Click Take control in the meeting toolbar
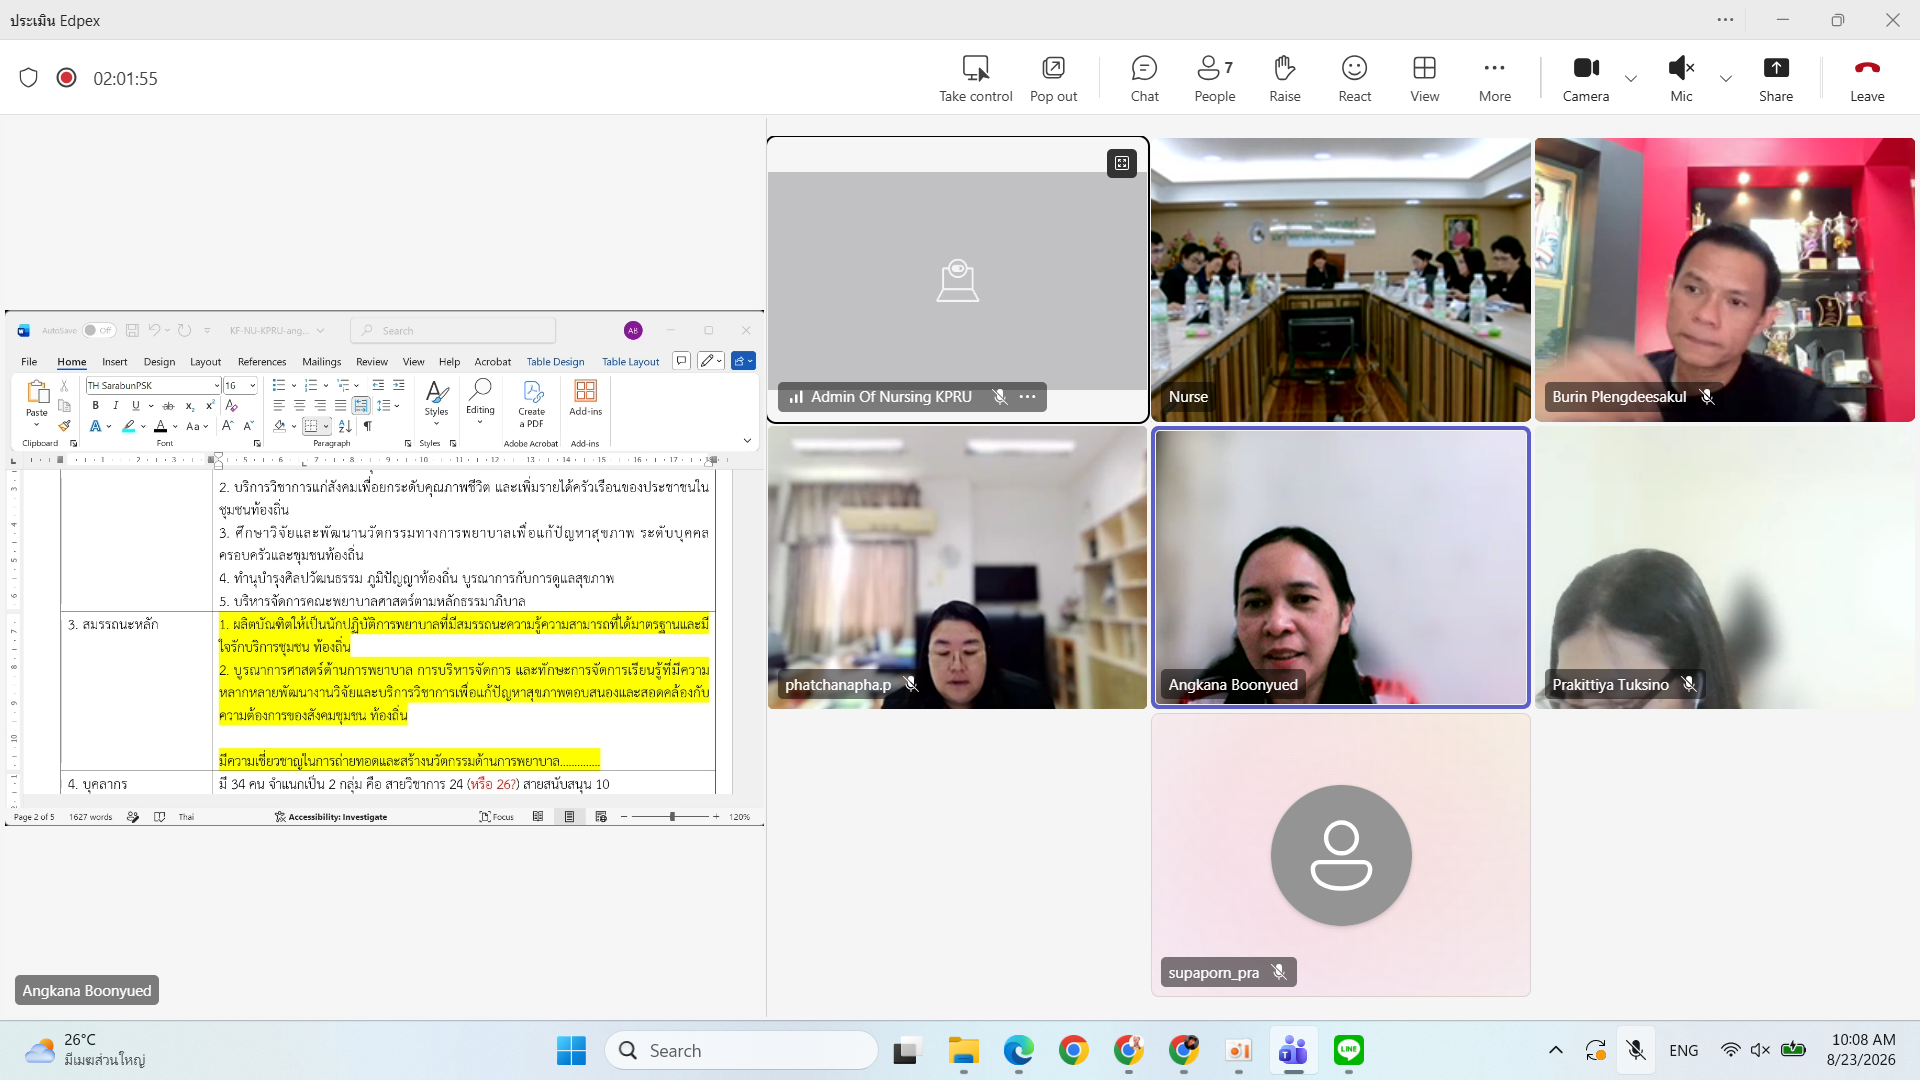The height and width of the screenshot is (1080, 1920). tap(975, 79)
